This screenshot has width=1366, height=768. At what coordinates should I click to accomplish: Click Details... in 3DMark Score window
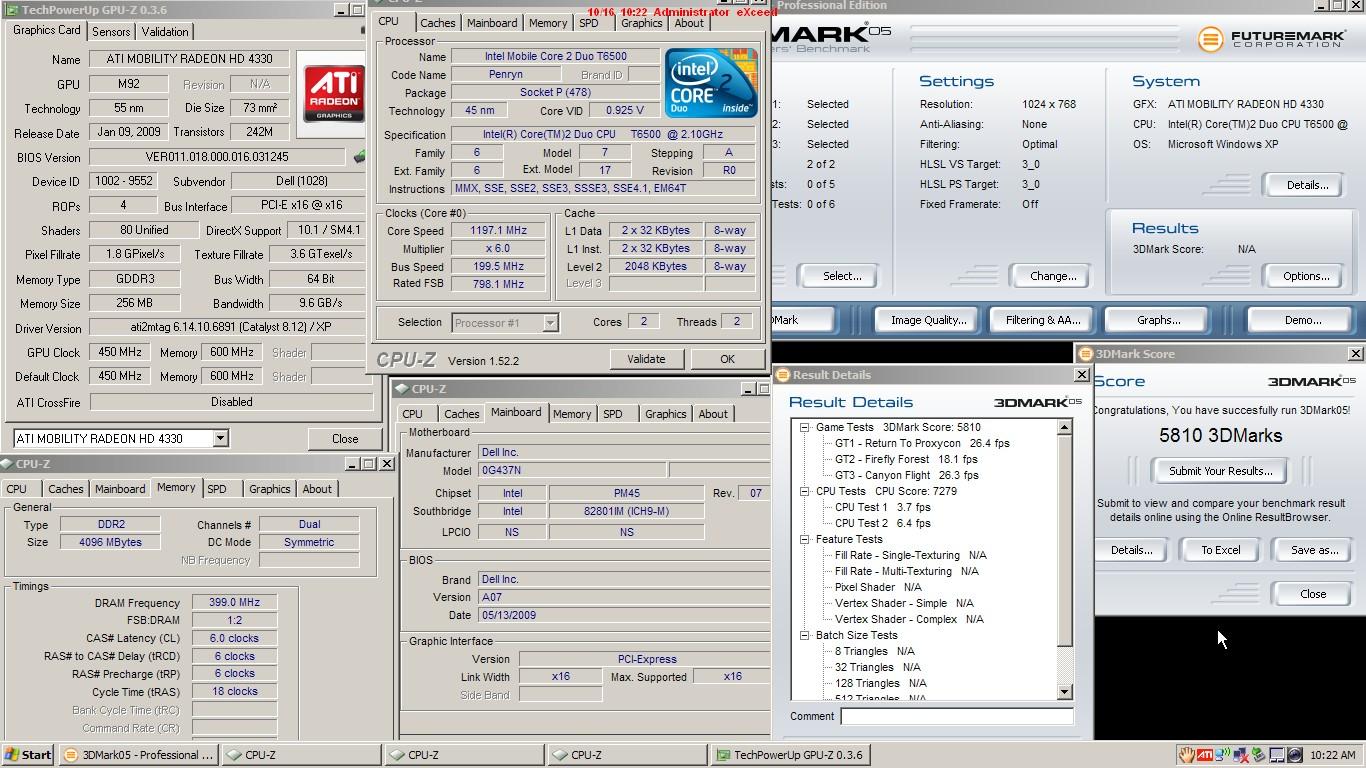click(1131, 550)
